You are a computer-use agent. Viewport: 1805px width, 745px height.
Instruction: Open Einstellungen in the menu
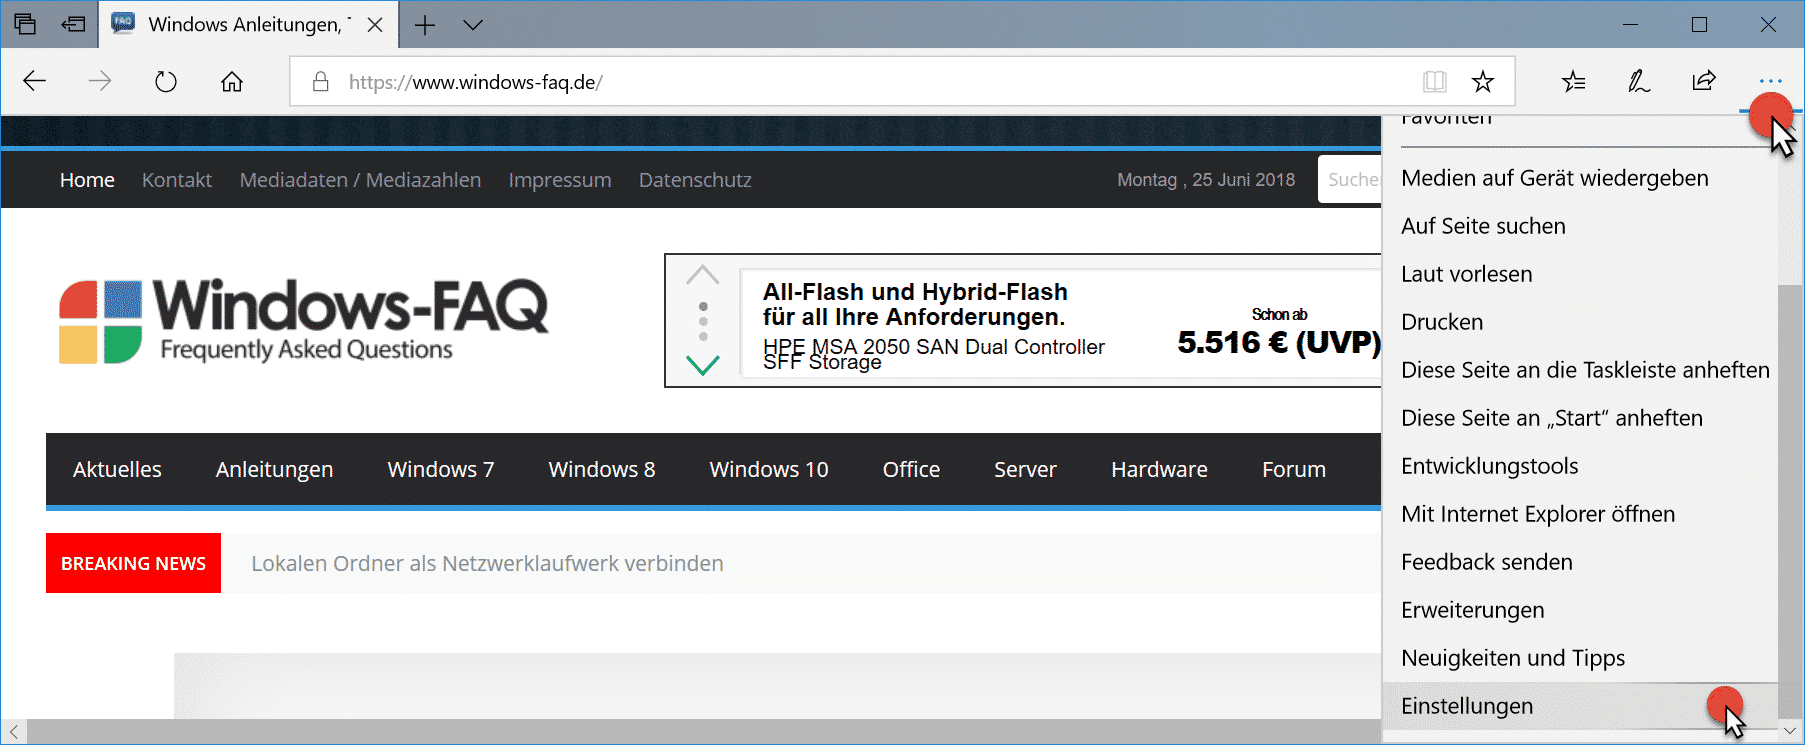coord(1580,706)
